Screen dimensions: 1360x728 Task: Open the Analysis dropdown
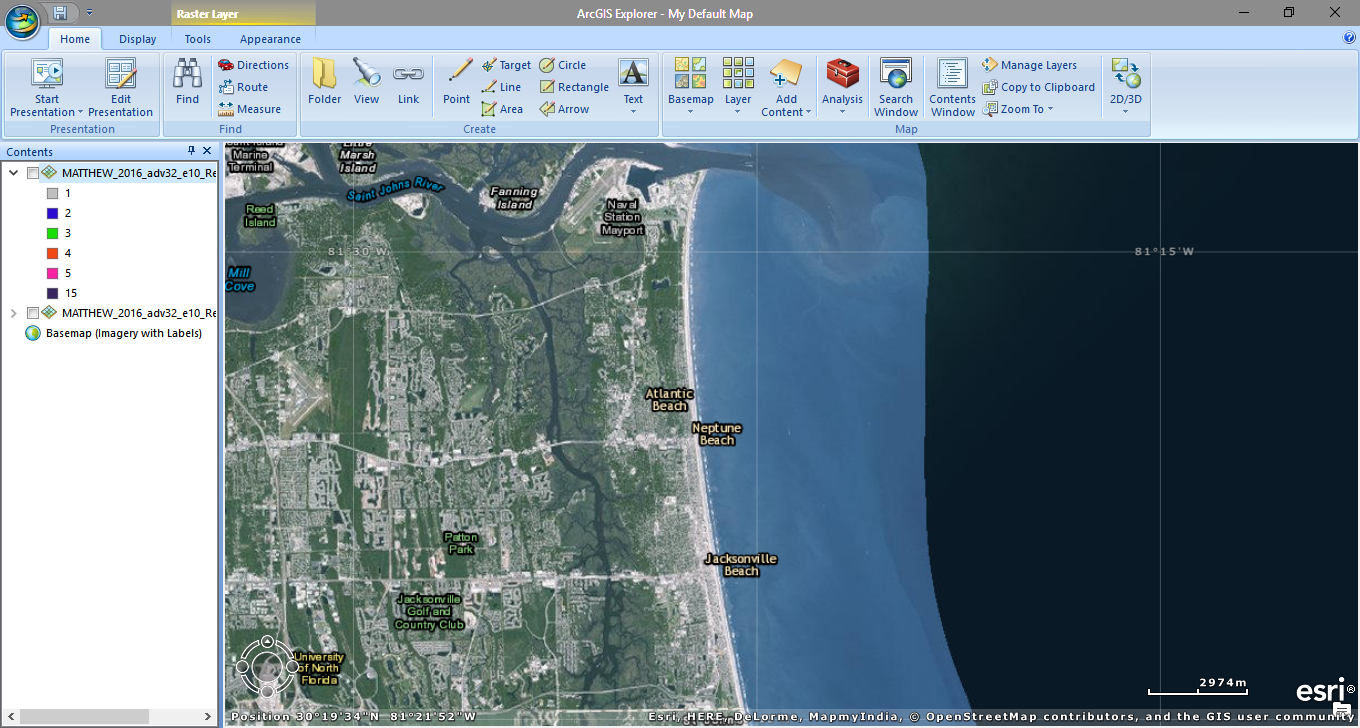(x=842, y=110)
